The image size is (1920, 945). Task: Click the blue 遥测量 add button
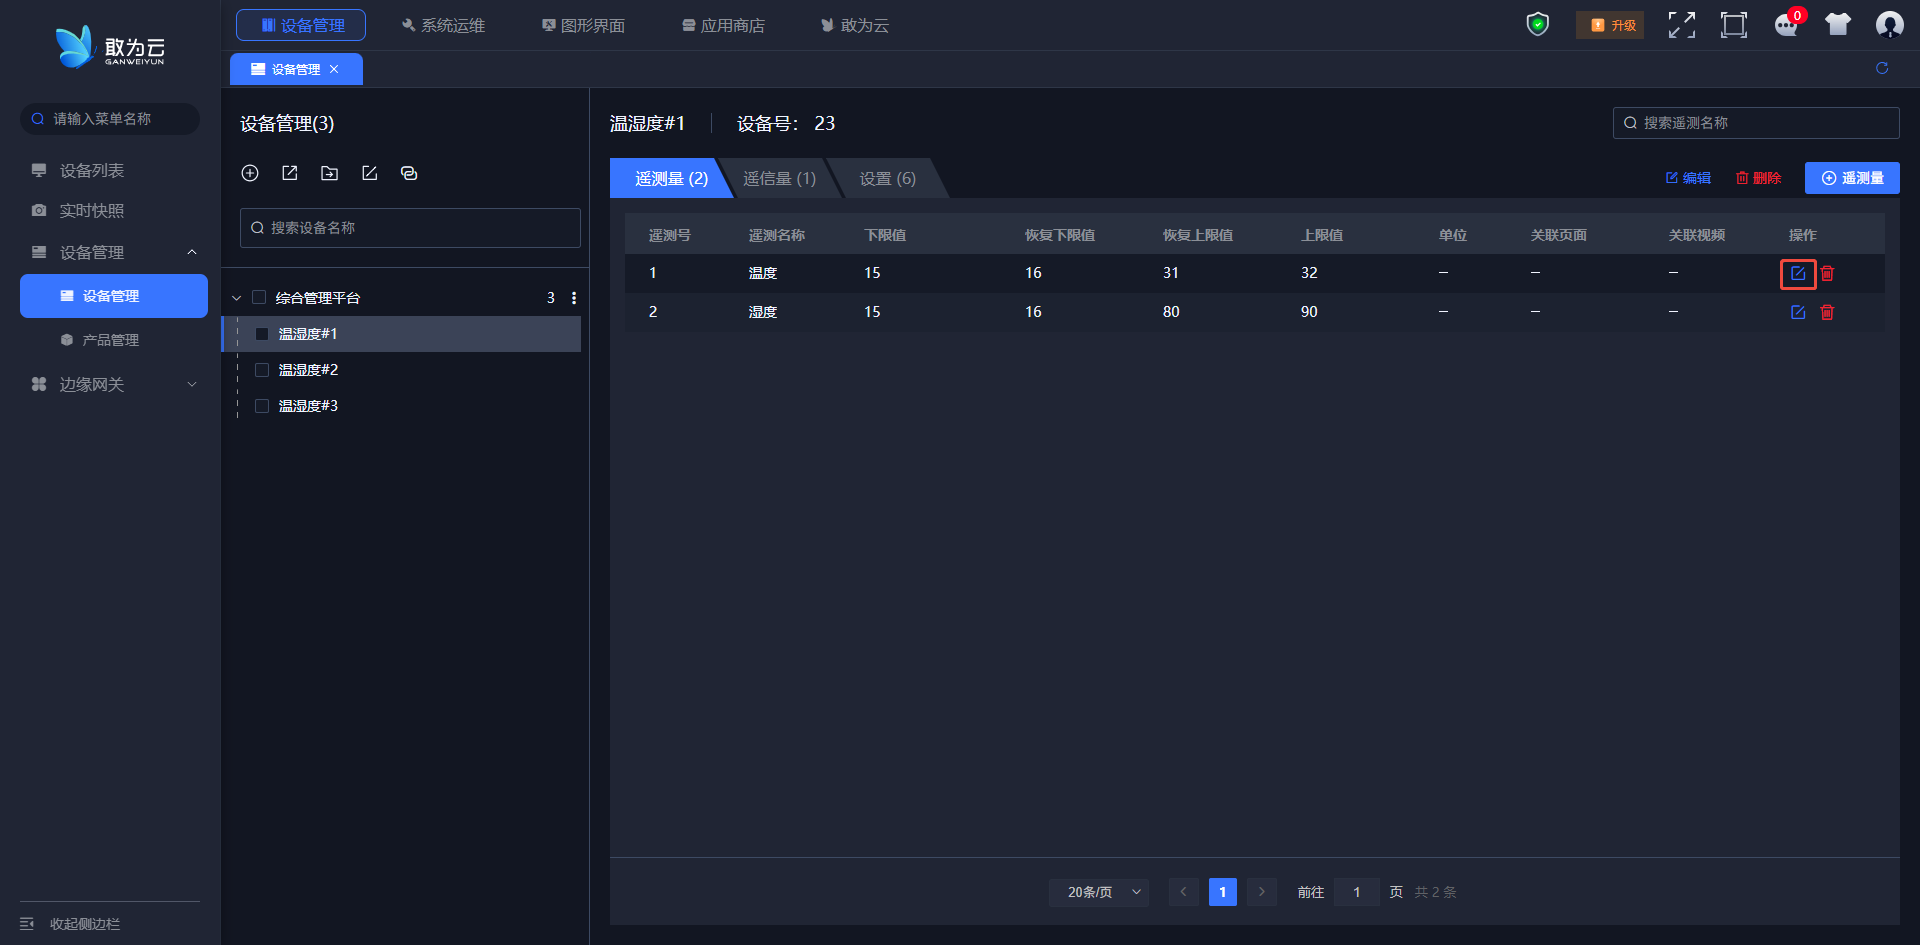1852,178
